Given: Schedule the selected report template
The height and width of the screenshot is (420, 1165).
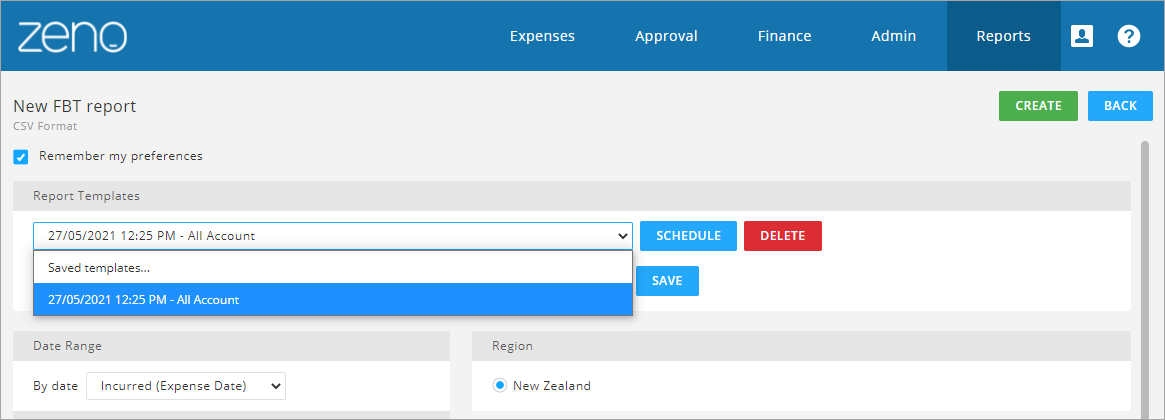Looking at the screenshot, I should click(x=688, y=236).
